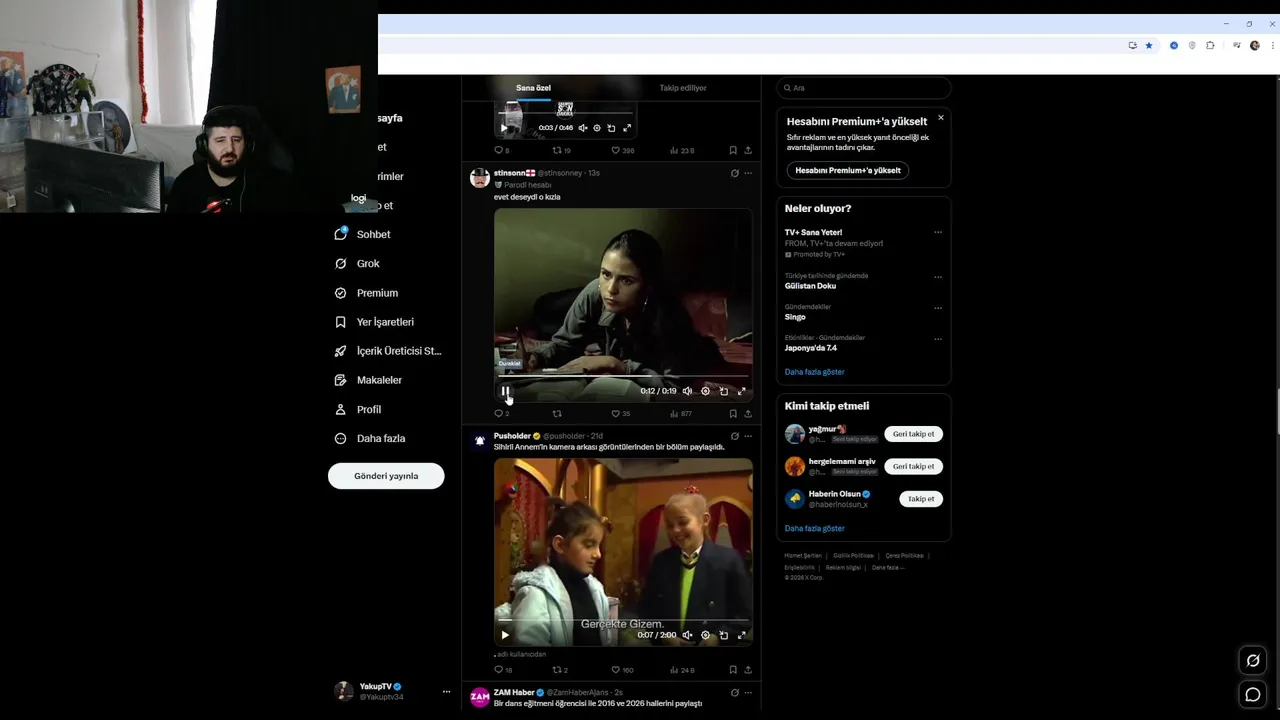The height and width of the screenshot is (720, 1280).
Task: Open Sohbet in sidebar
Action: pyautogui.click(x=363, y=234)
